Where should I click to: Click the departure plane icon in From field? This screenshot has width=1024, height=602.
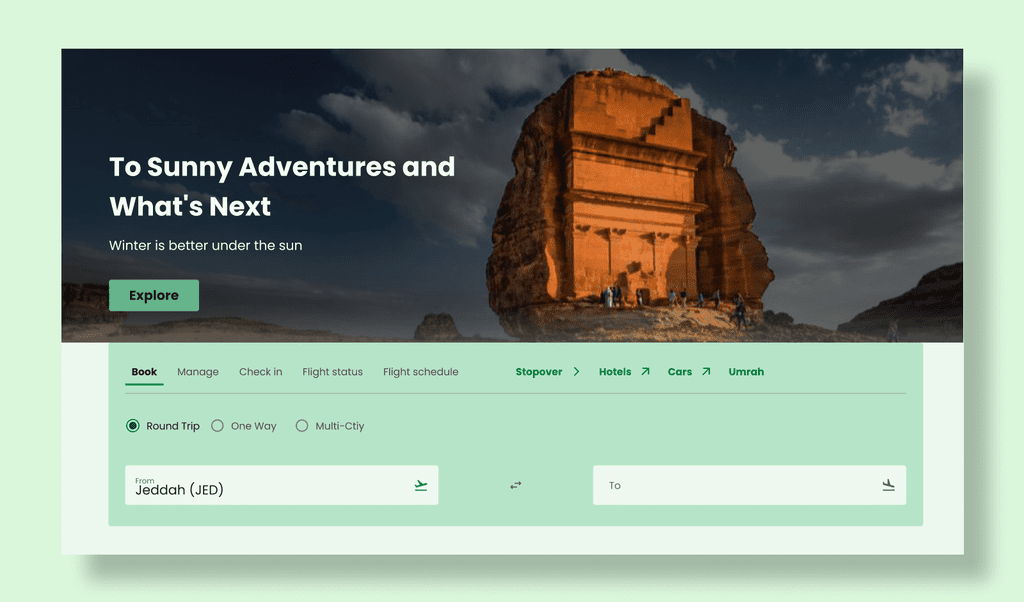click(x=421, y=485)
